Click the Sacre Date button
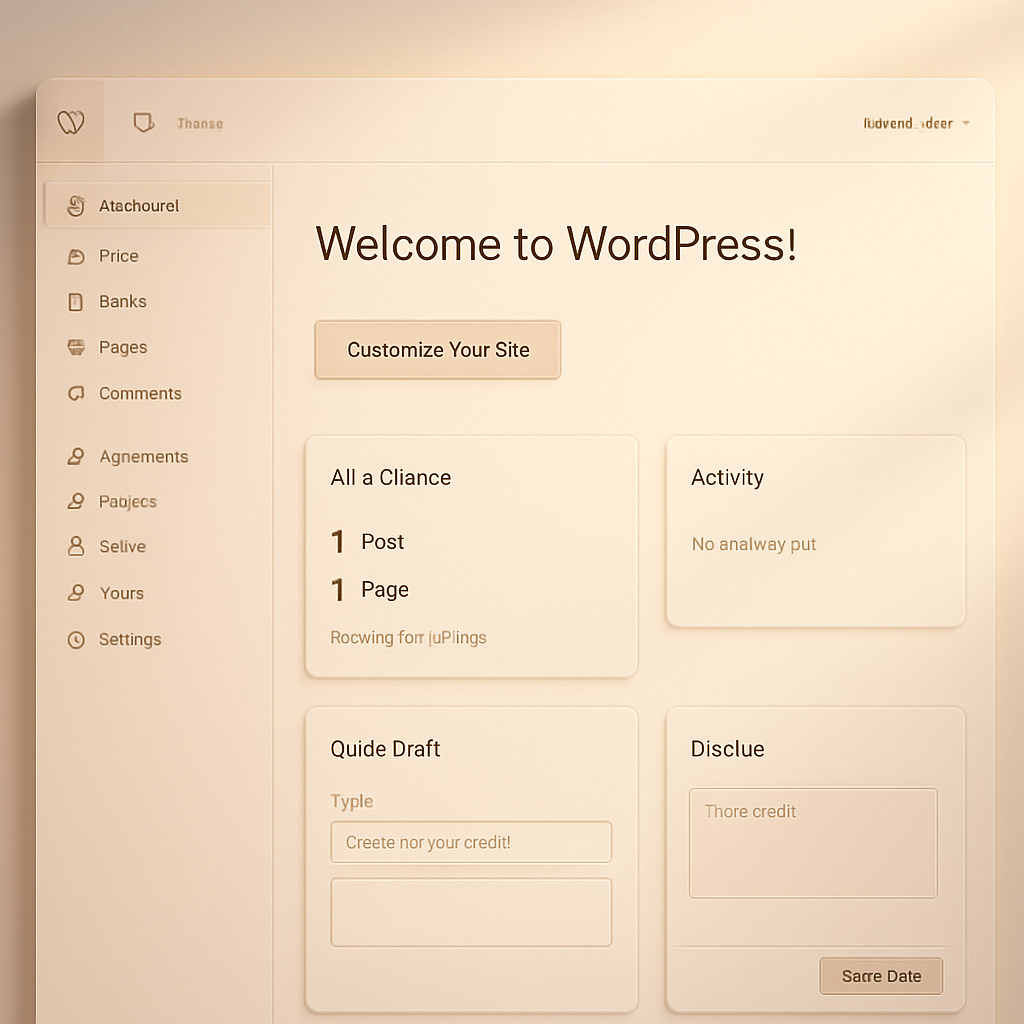1024x1024 pixels. tap(881, 976)
